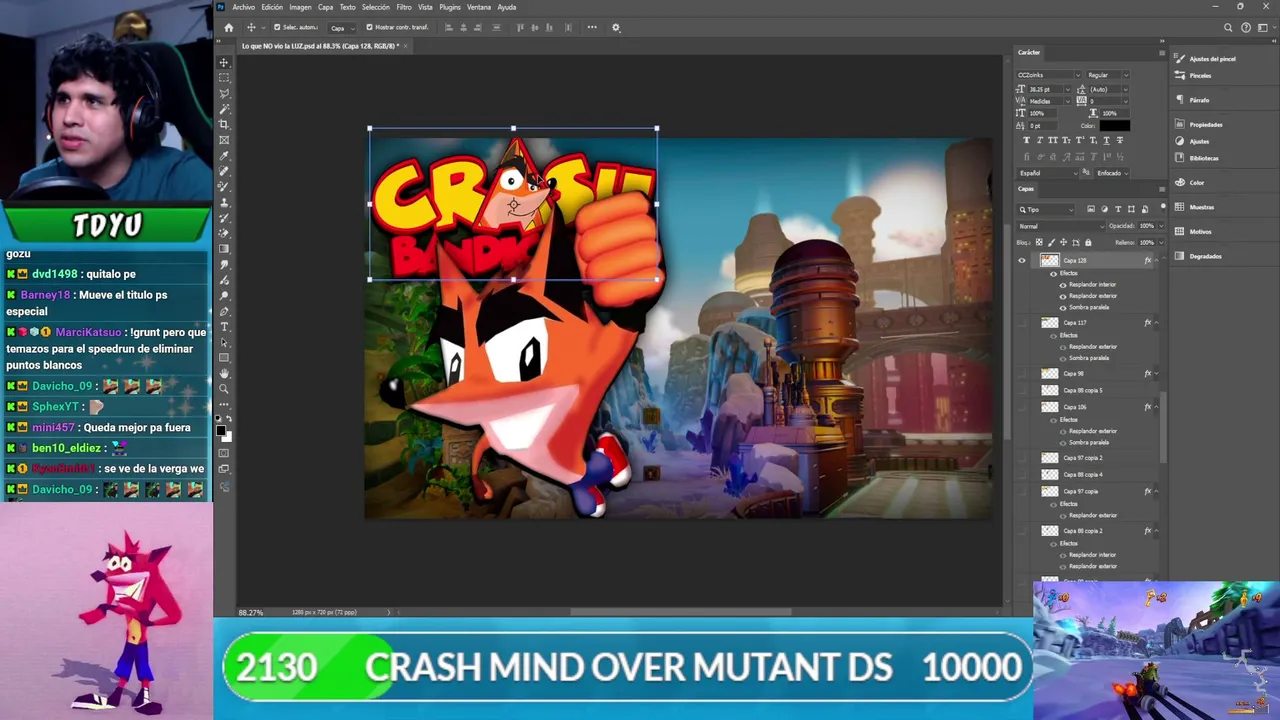Show layer Capa 117

click(x=1021, y=323)
